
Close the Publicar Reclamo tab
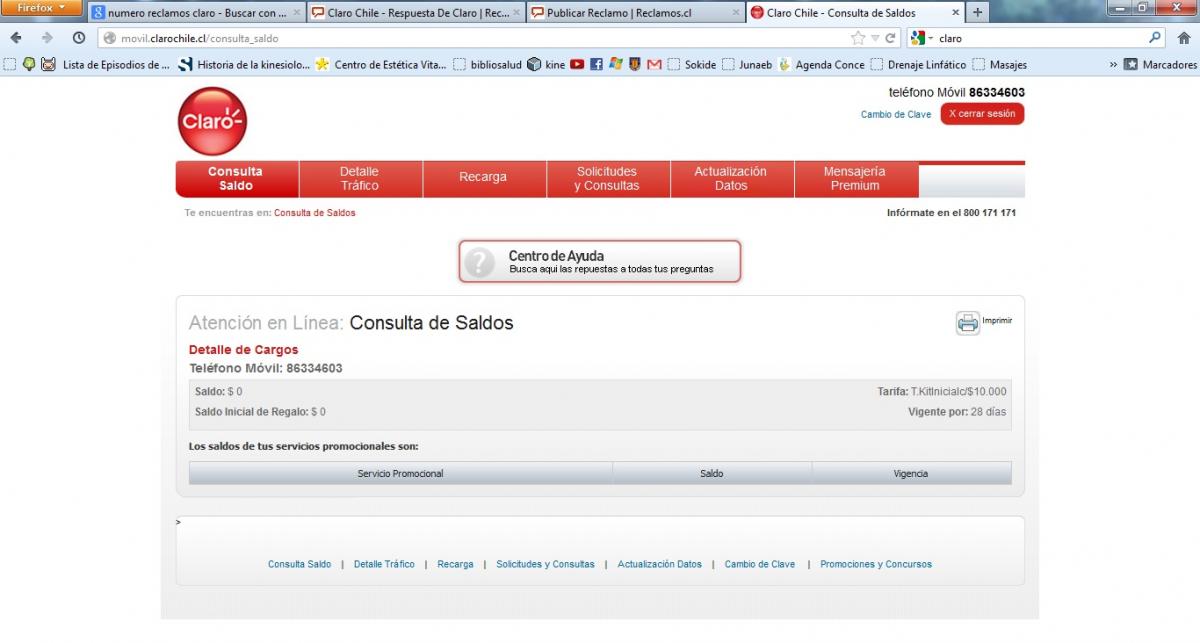(x=737, y=13)
